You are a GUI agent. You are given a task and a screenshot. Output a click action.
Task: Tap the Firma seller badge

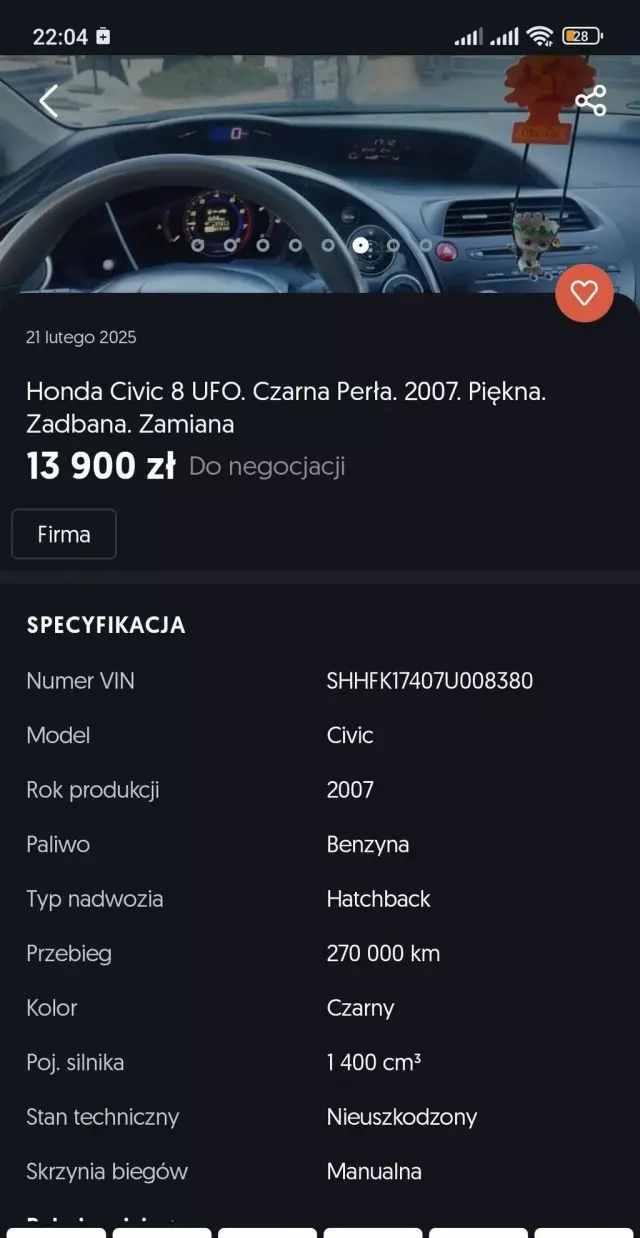pyautogui.click(x=64, y=534)
